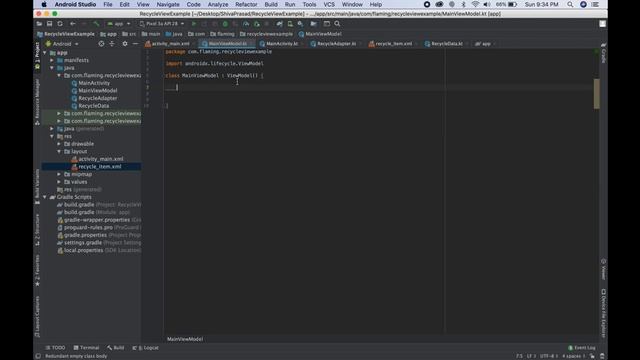Open the Device File Explorer side panel
Image resolution: width=640 pixels, height=360 pixels.
pos(603,313)
